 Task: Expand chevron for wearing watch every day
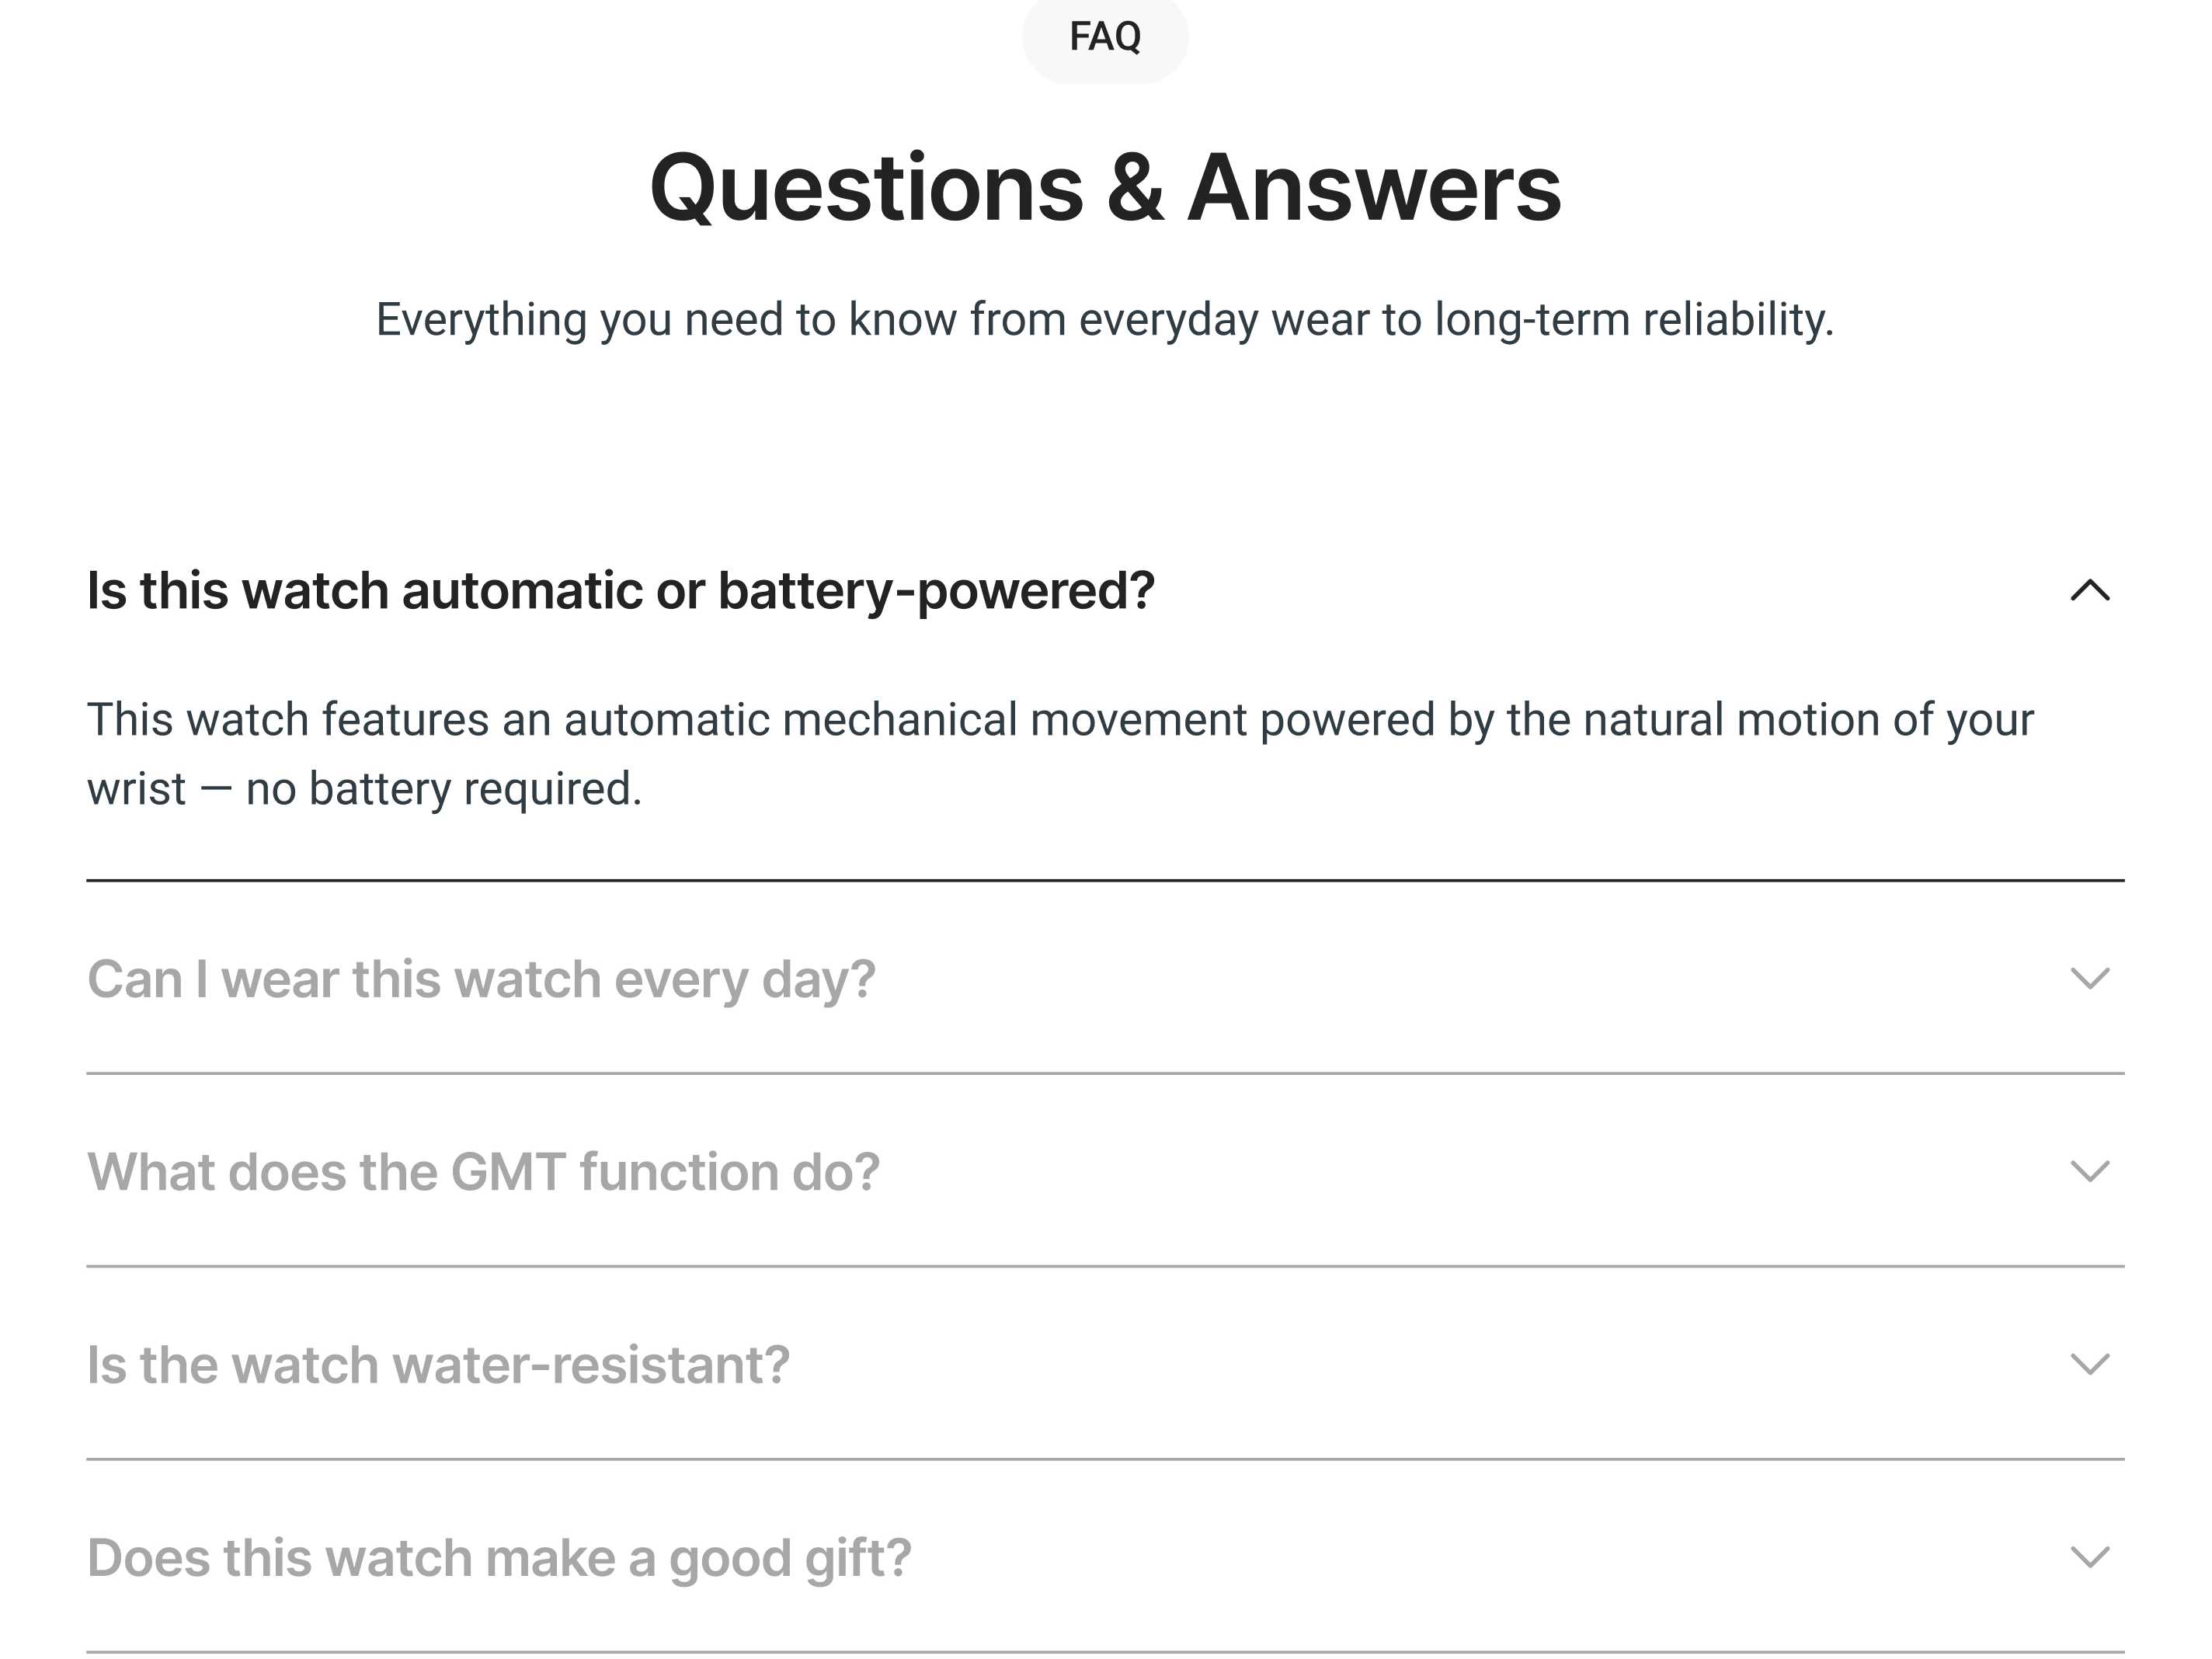point(2089,978)
